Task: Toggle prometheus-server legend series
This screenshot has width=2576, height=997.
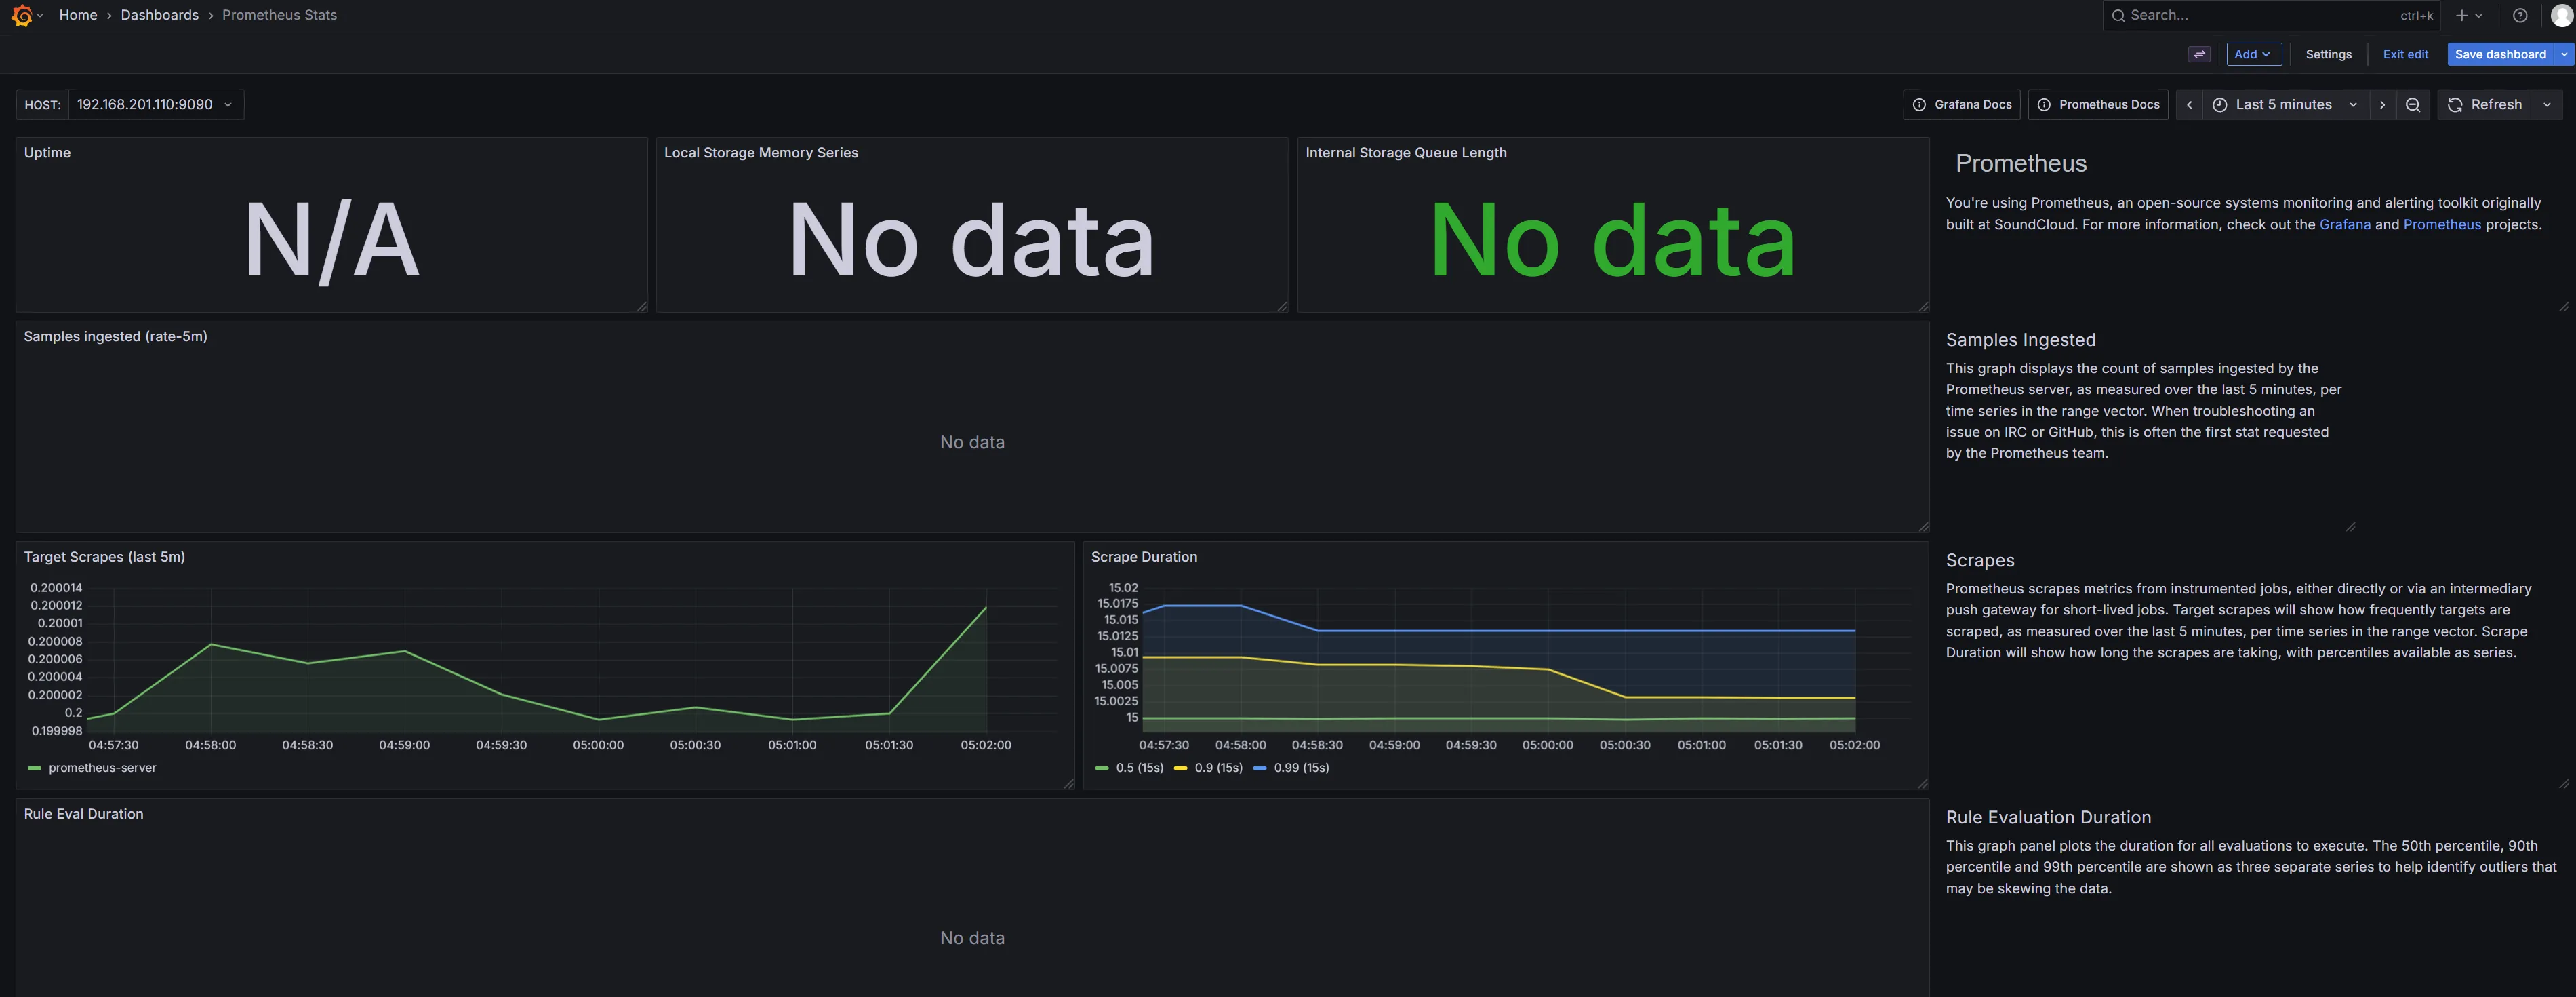Action: 102,768
